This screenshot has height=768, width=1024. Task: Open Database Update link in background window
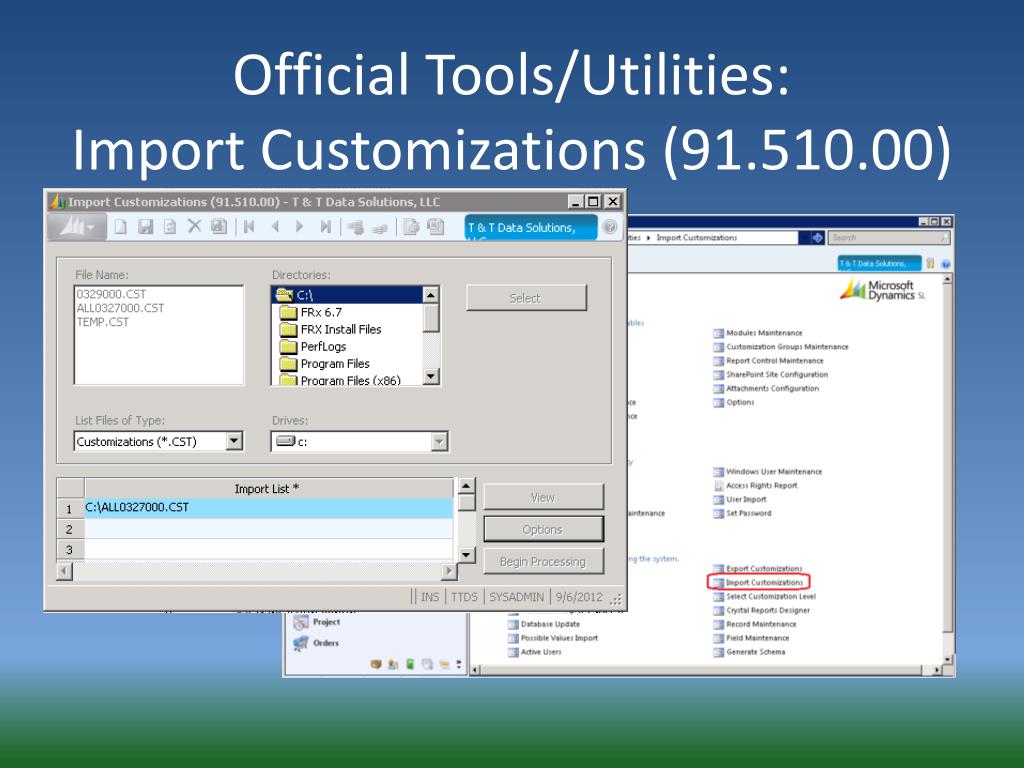coord(543,624)
